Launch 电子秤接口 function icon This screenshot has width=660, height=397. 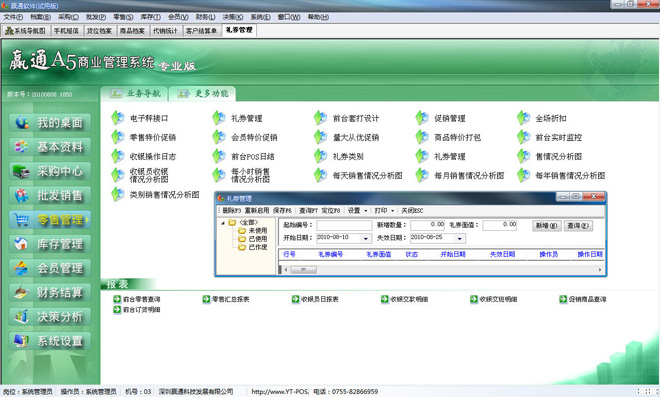118,118
